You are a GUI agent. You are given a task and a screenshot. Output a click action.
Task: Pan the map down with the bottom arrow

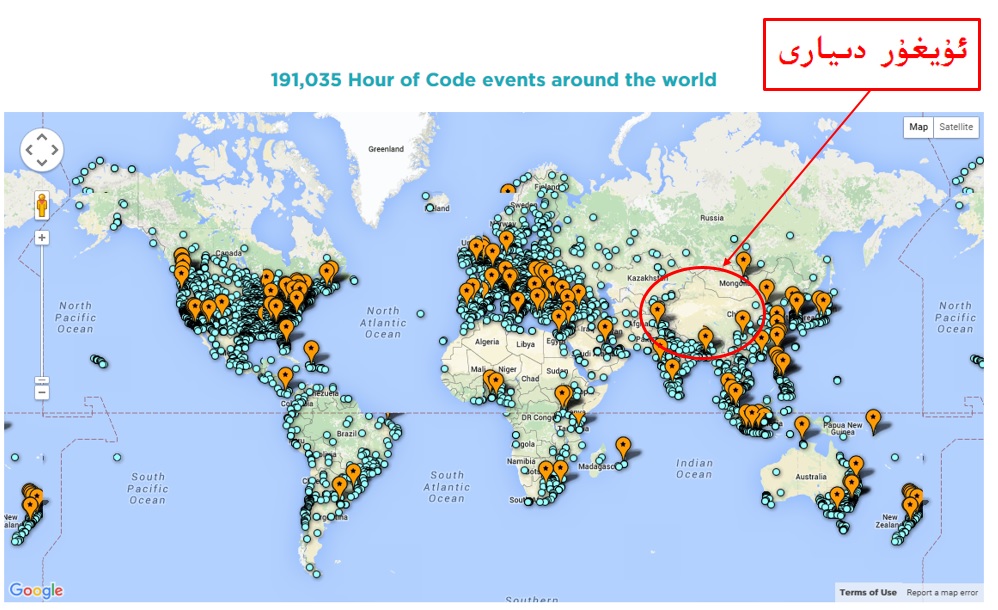point(42,163)
